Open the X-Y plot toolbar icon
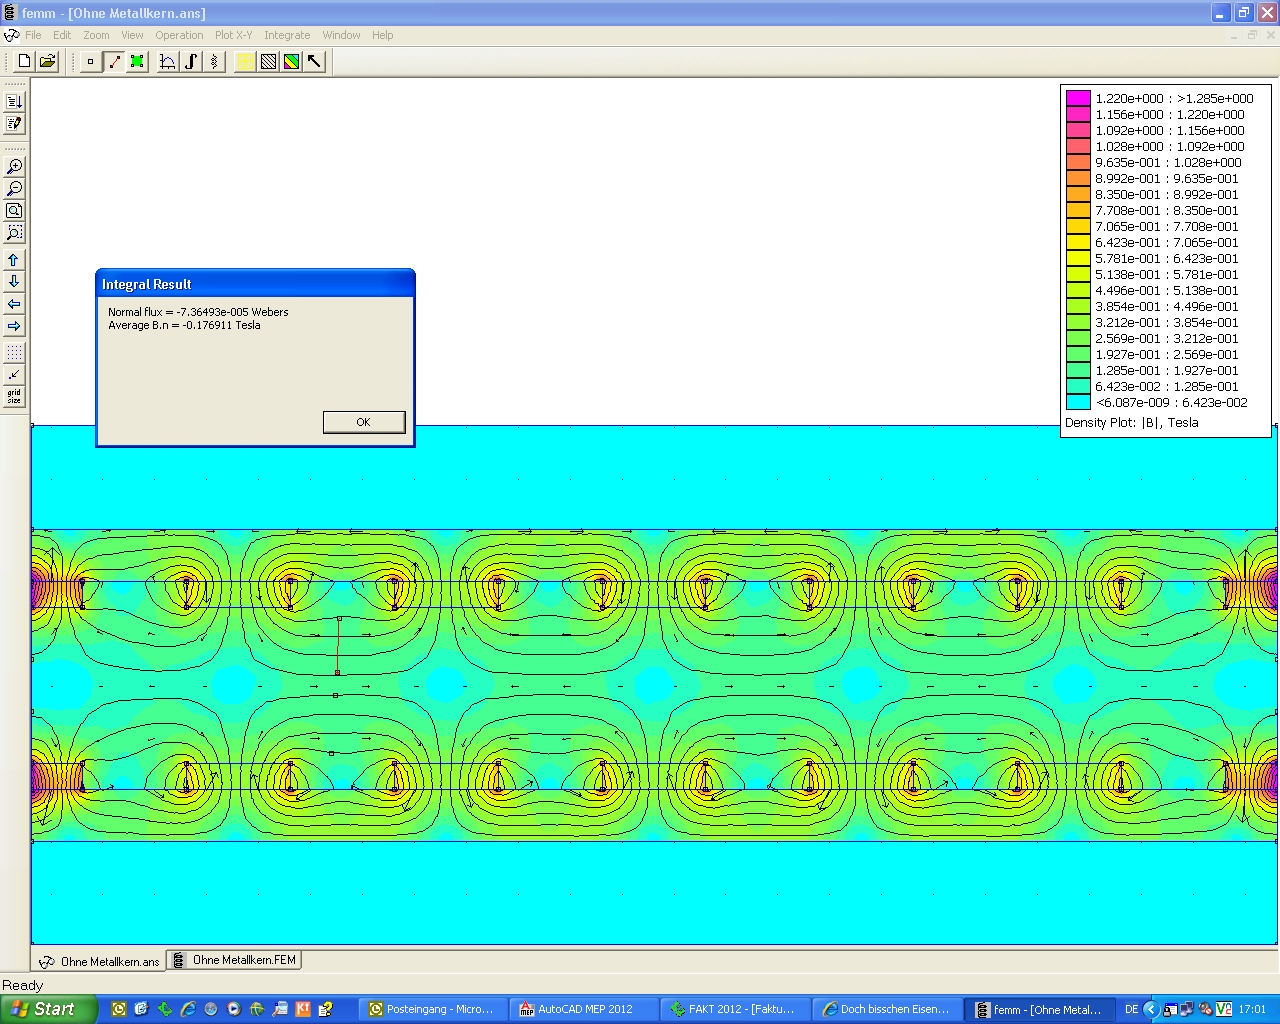 point(167,62)
